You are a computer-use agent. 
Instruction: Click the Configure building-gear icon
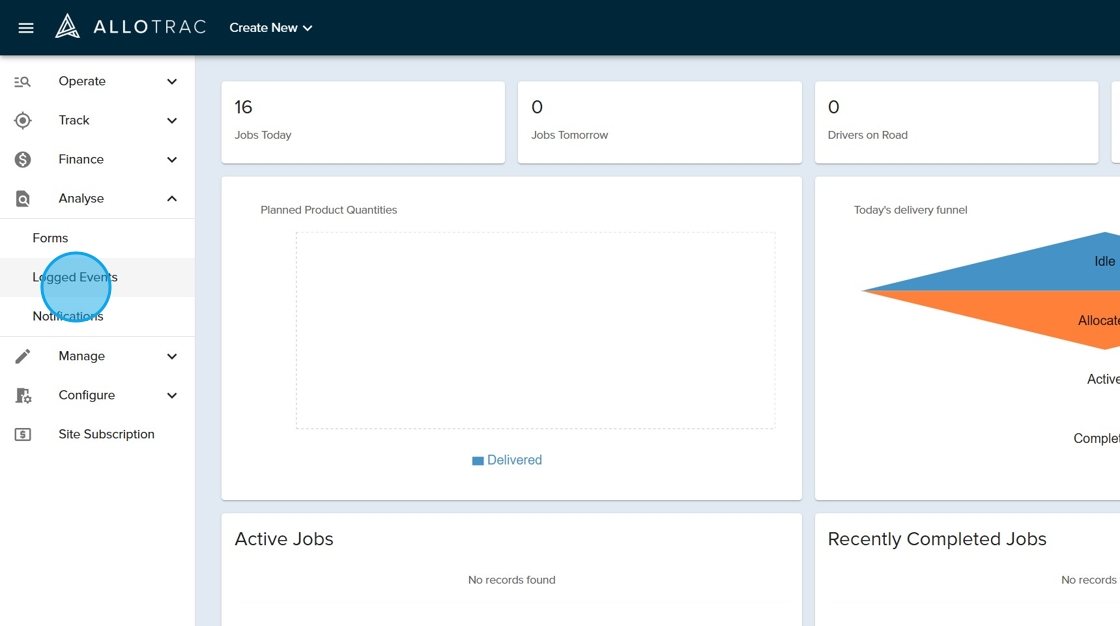pos(22,396)
